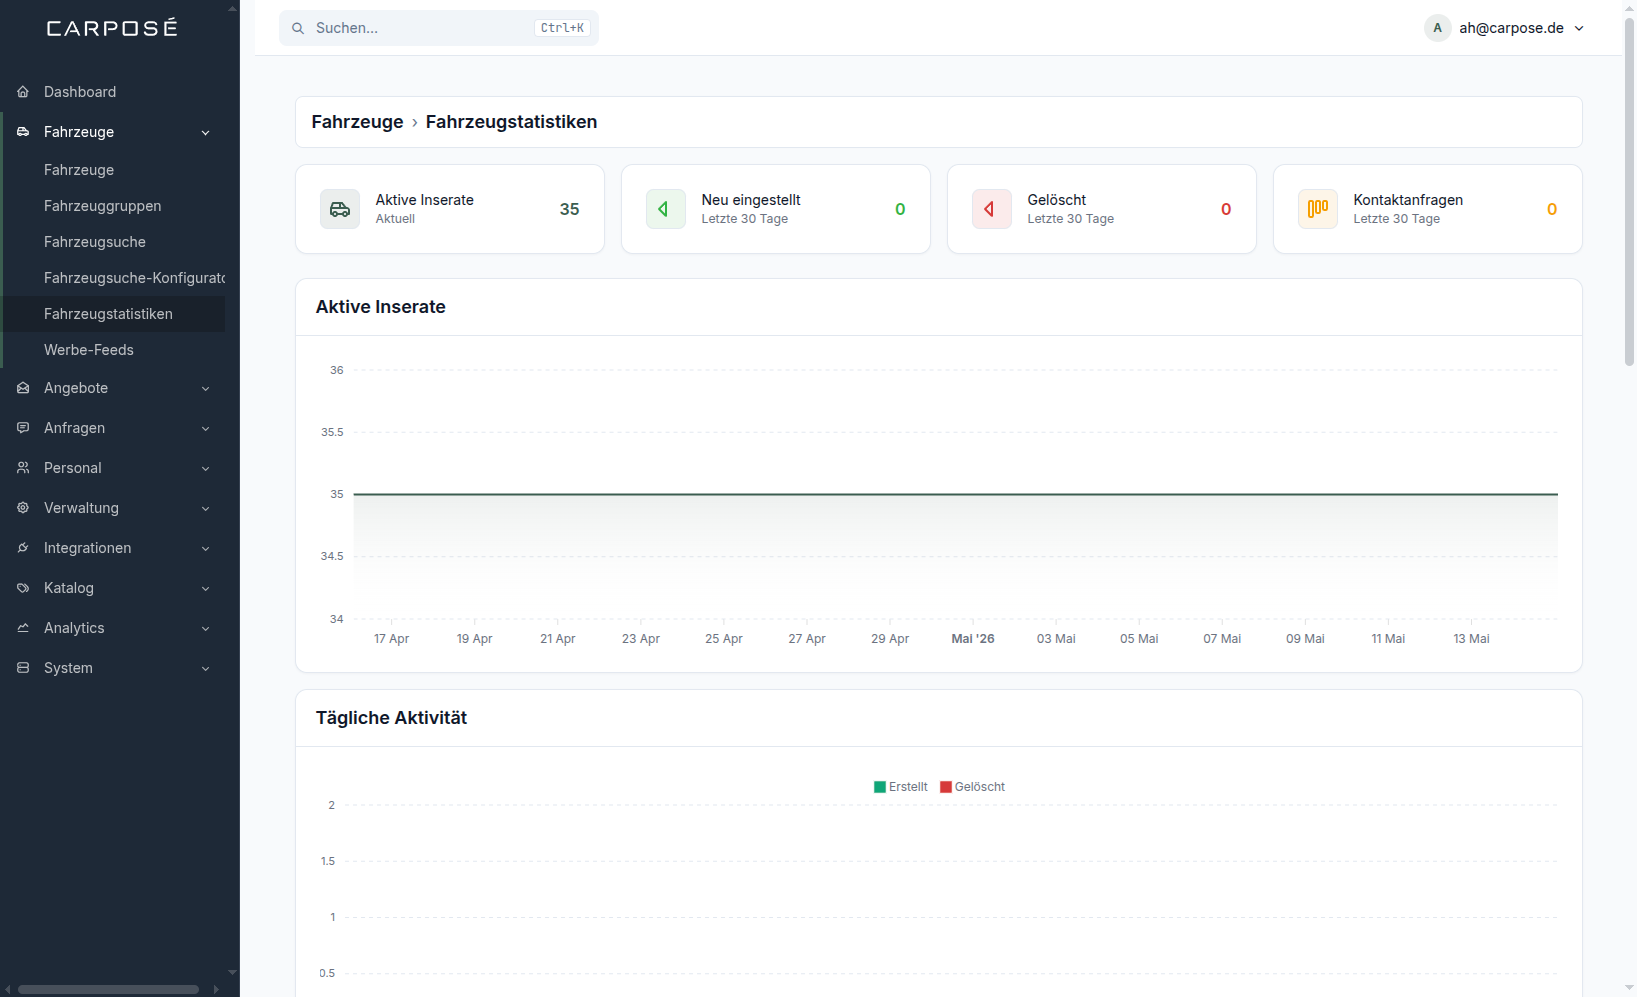Click the Anfragen chat icon in sidebar
Image resolution: width=1637 pixels, height=997 pixels.
[23, 428]
